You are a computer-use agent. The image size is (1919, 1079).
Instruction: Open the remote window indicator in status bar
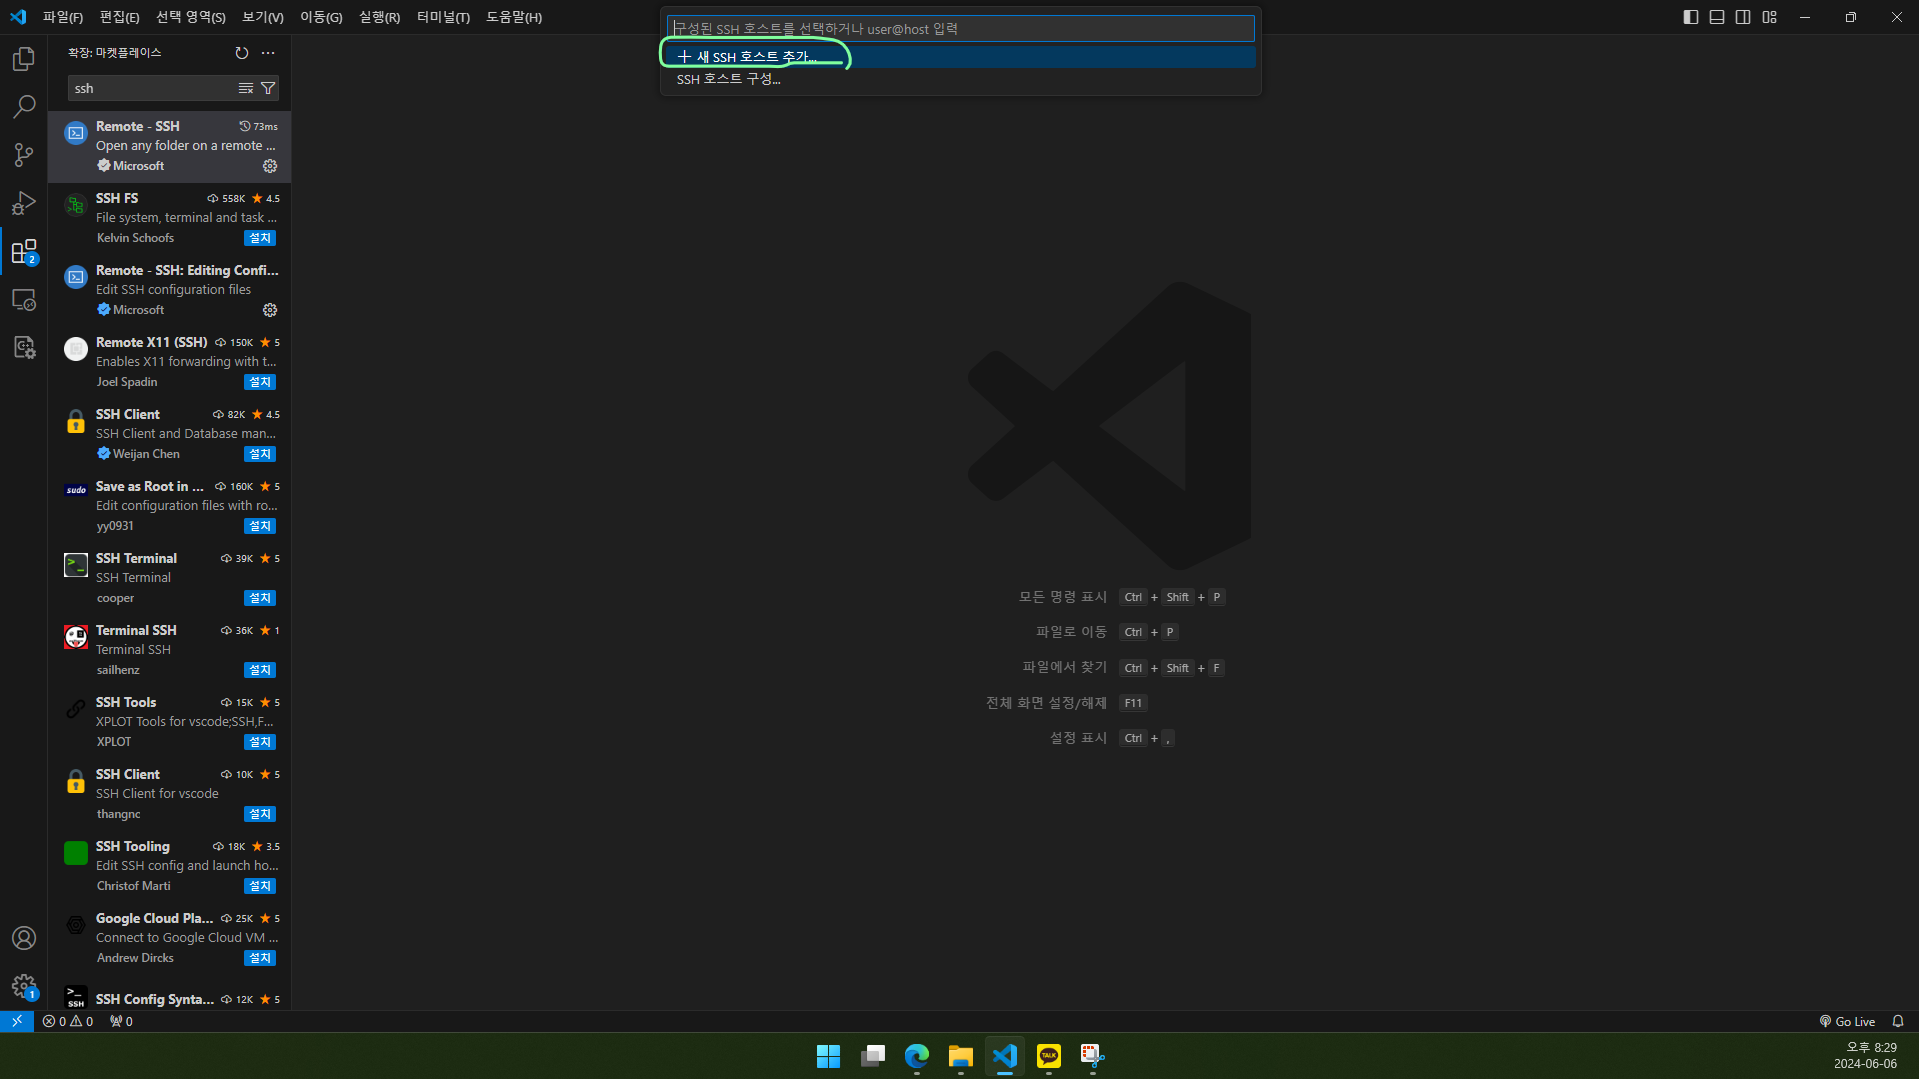17,1021
